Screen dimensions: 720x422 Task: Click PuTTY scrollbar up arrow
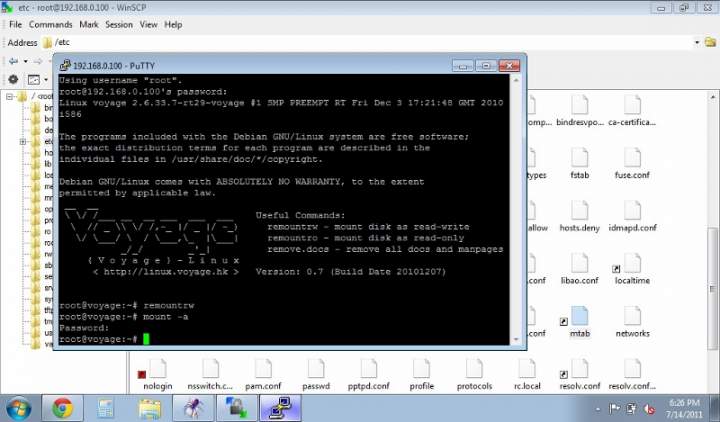tap(516, 80)
